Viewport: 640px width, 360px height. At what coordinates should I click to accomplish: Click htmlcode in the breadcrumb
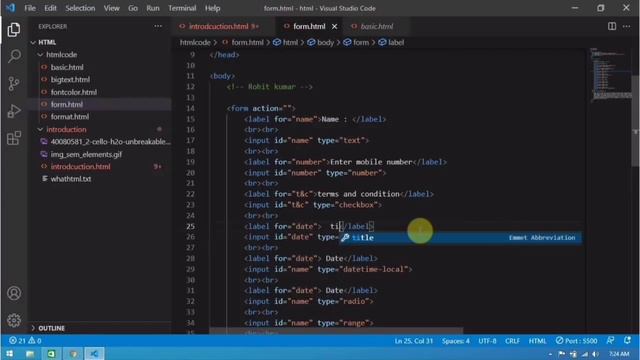(195, 42)
